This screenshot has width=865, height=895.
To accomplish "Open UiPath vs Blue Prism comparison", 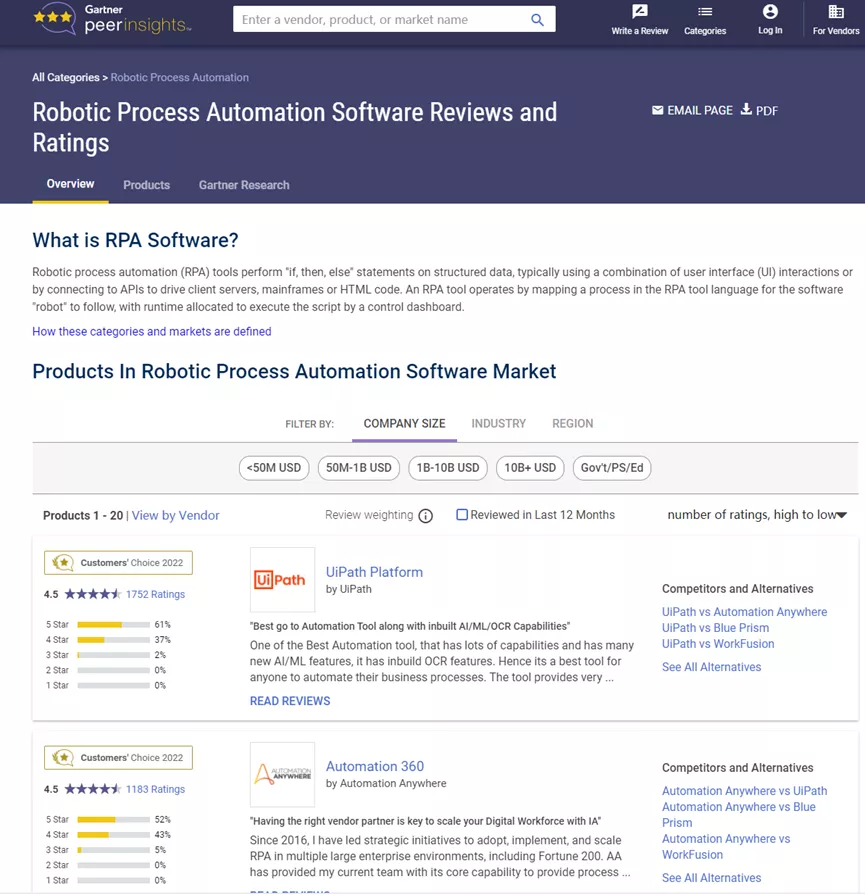I will click(x=715, y=628).
